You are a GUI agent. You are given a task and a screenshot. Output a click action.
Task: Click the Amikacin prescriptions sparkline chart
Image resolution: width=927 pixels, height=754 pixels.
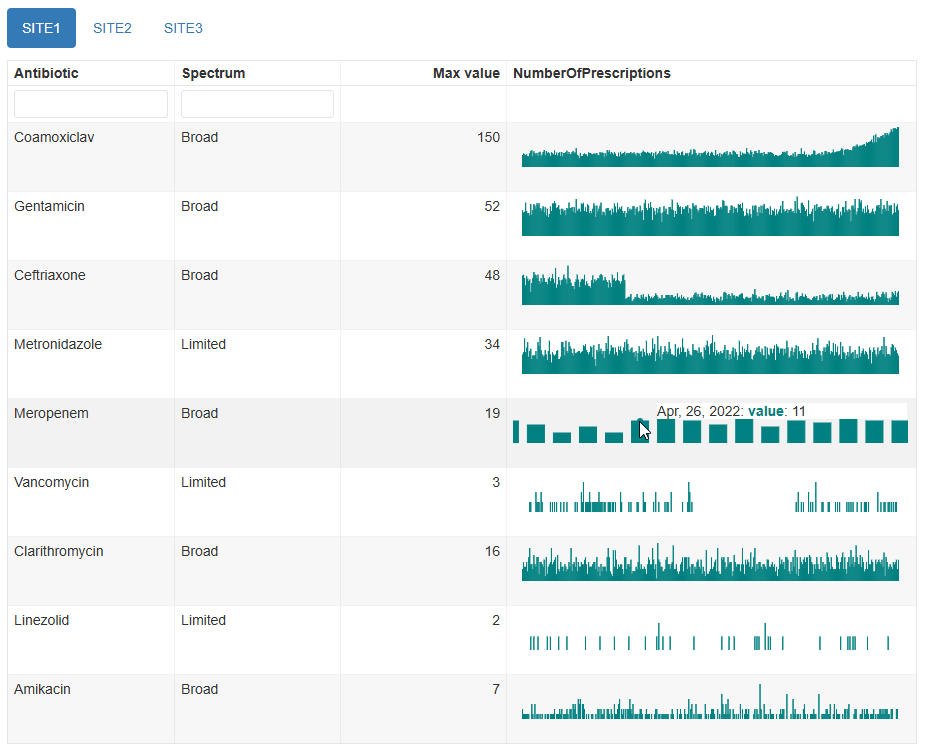[x=710, y=707]
